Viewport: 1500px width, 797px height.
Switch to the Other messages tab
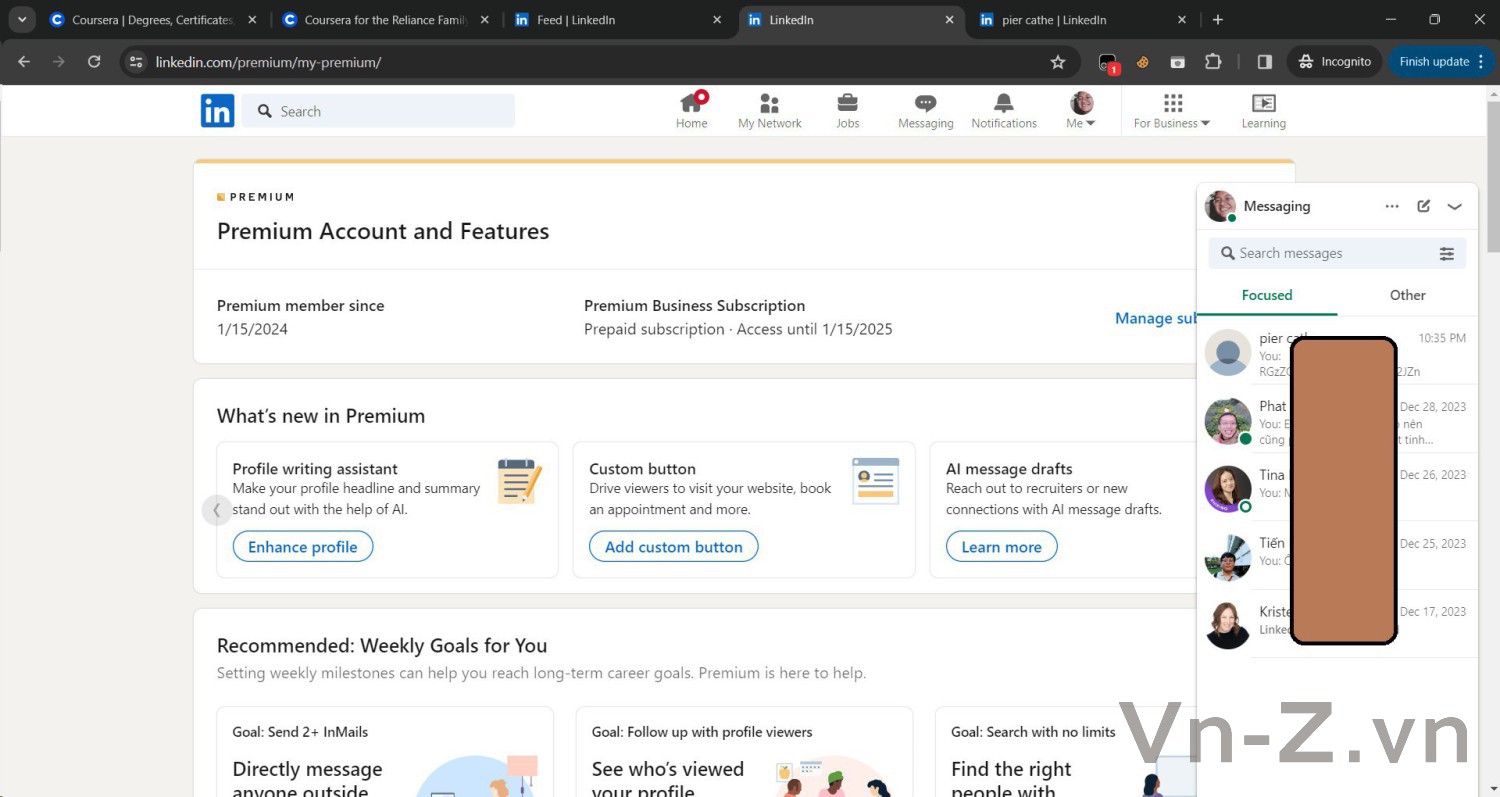(1407, 295)
